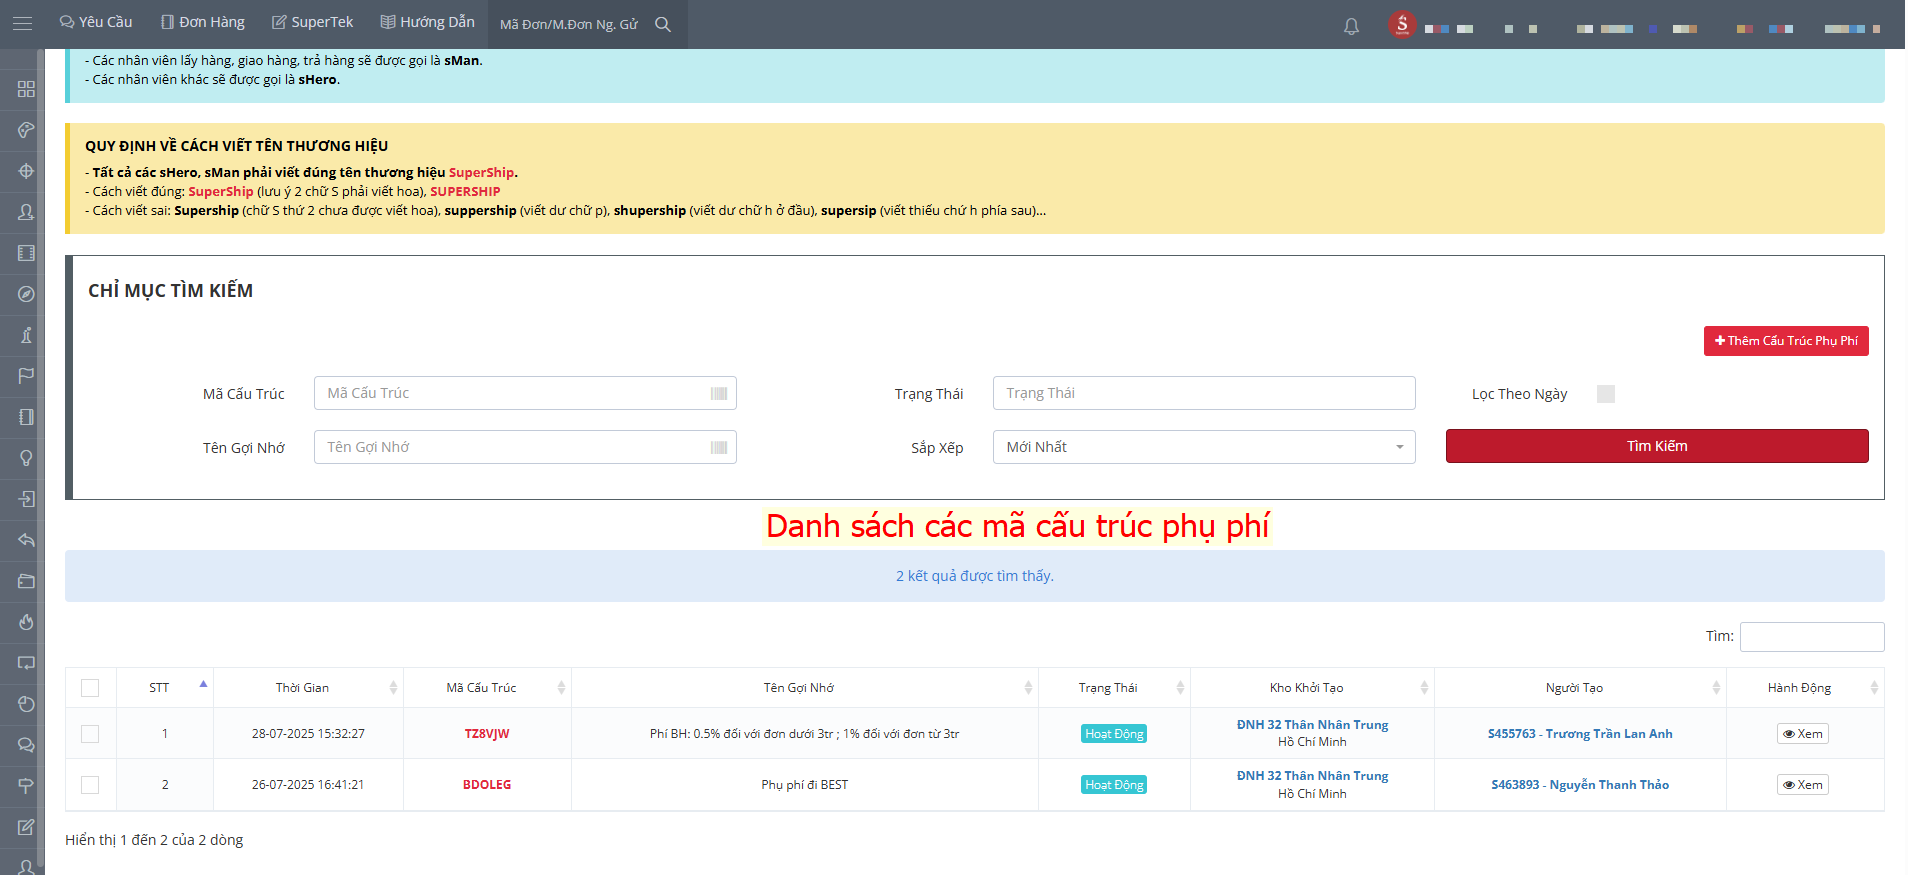
Task: Click the flag sidebar icon
Action: tap(26, 376)
